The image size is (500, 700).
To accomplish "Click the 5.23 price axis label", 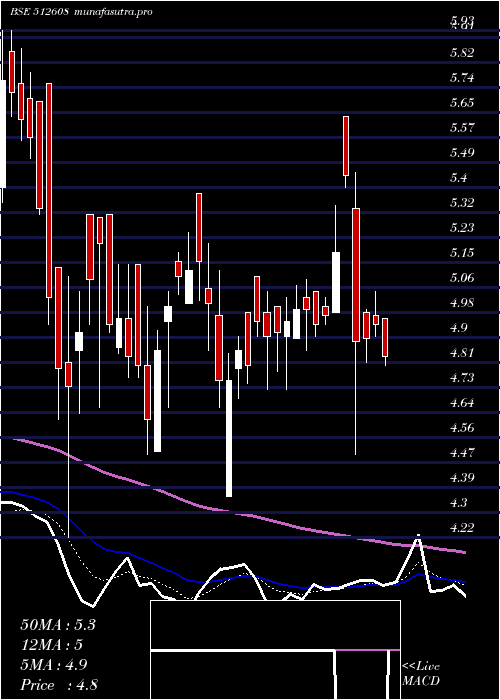I will tap(462, 228).
